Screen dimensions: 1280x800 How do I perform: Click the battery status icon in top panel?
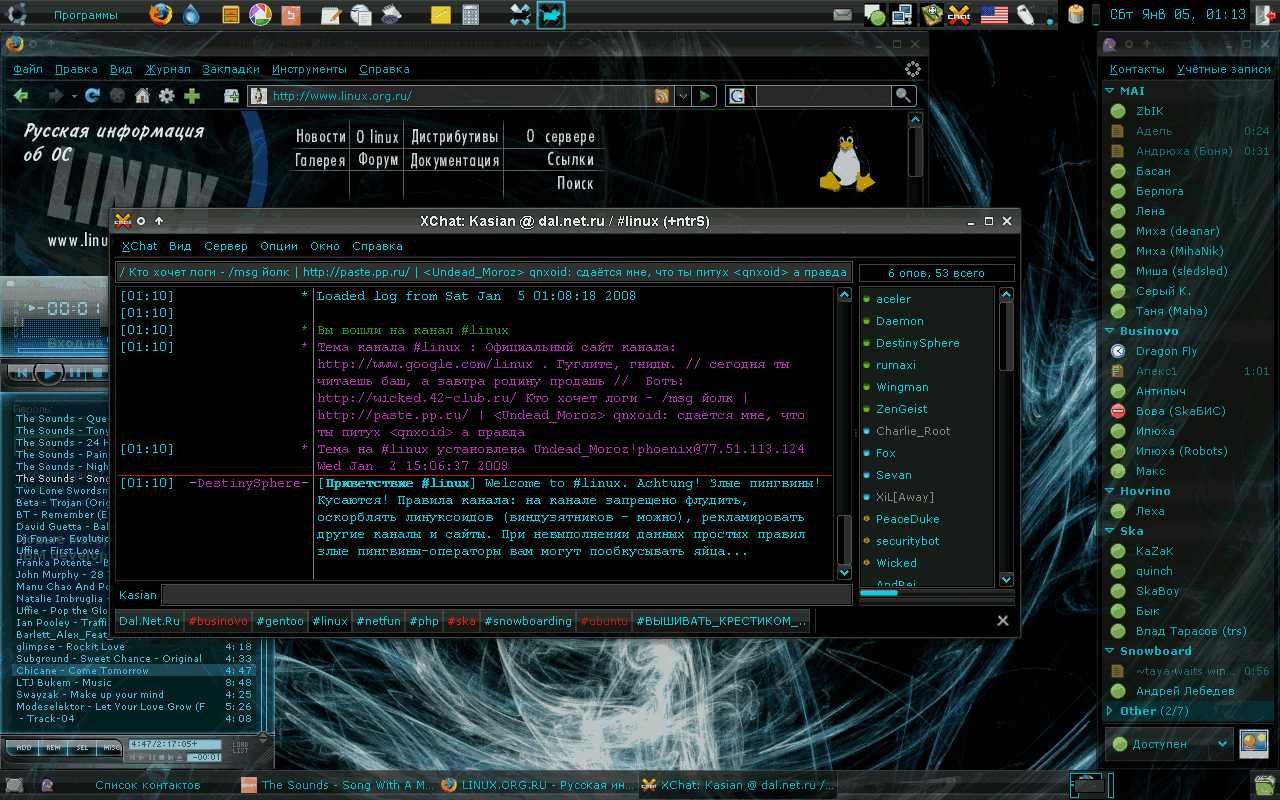coord(1076,15)
